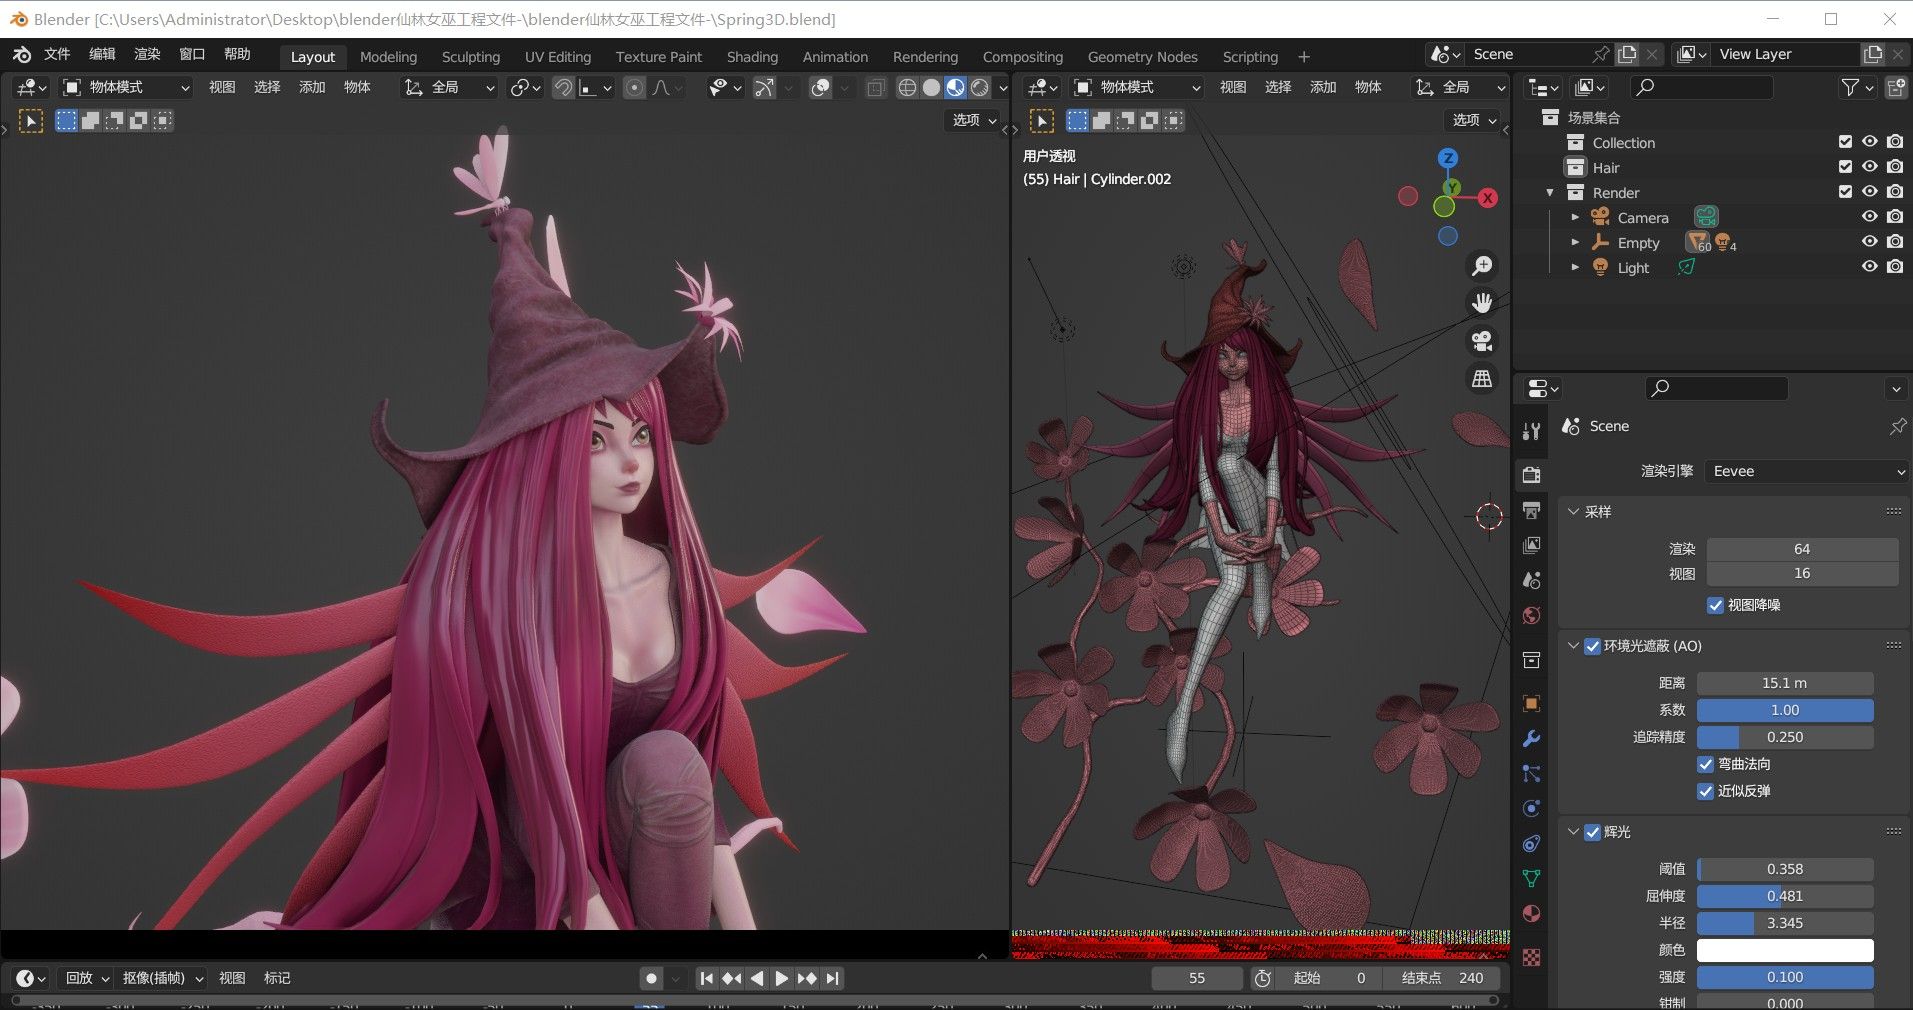Open the Modifiers wrench tab

[x=1531, y=739]
